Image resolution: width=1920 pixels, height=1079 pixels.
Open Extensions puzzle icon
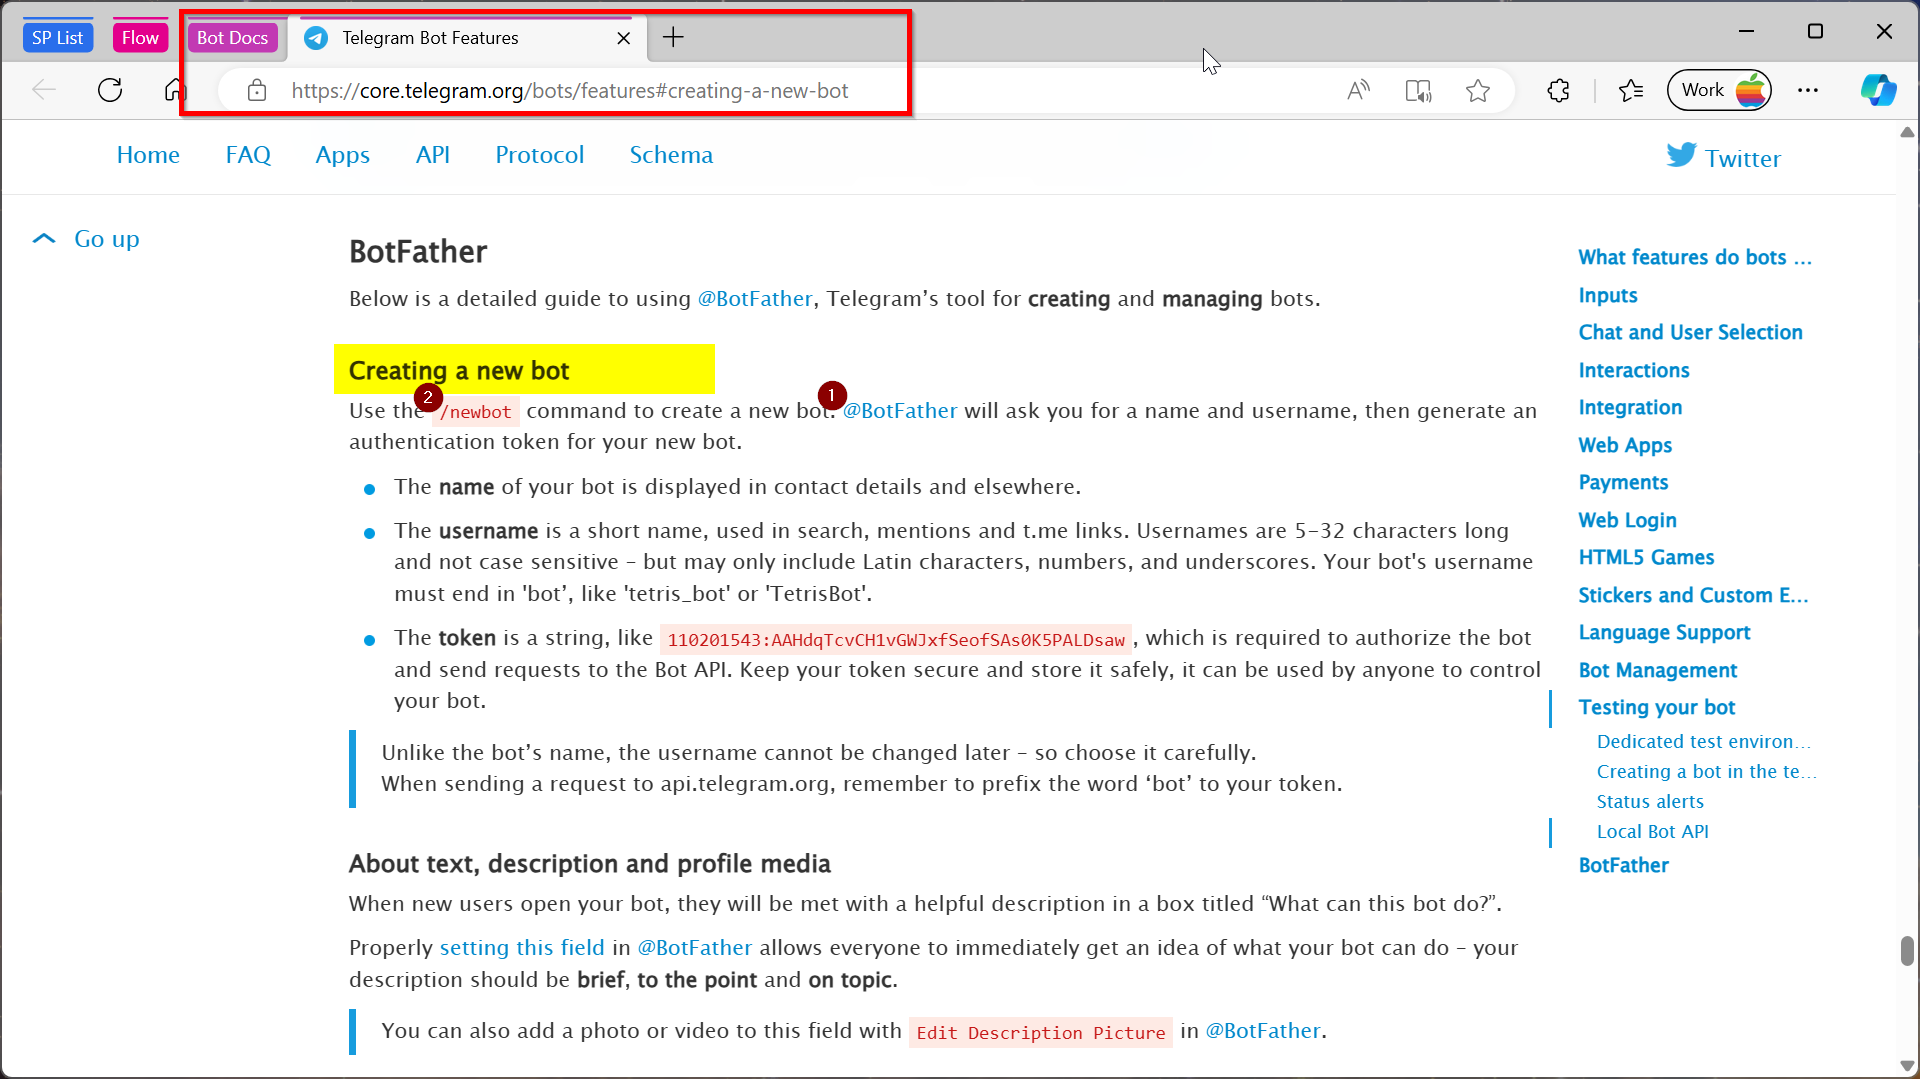click(x=1558, y=91)
